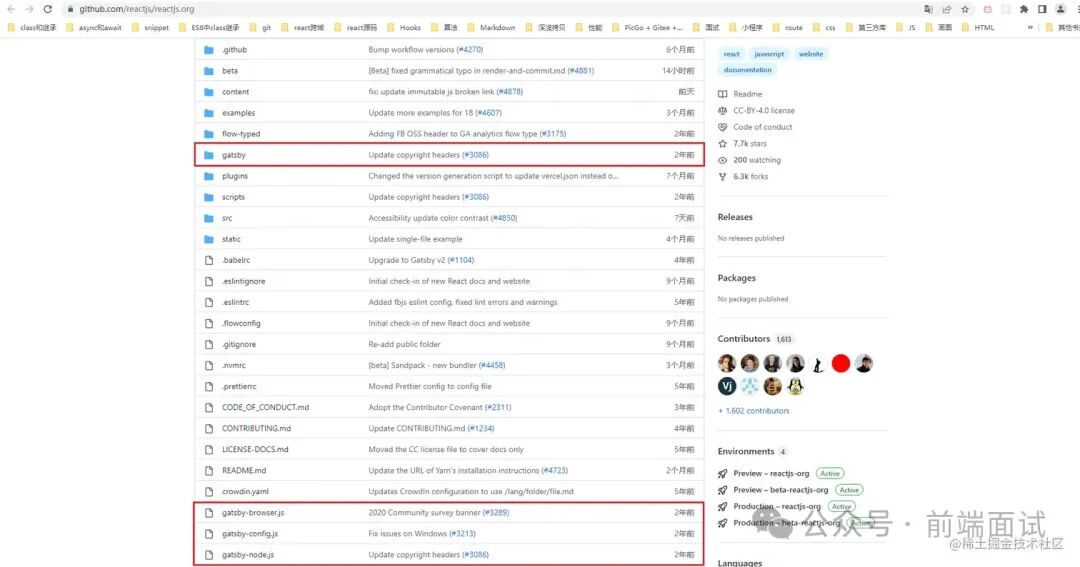Image resolution: width=1080 pixels, height=567 pixels.
Task: Click the scale icon beside CC-BY-4.0 license
Action: [723, 110]
